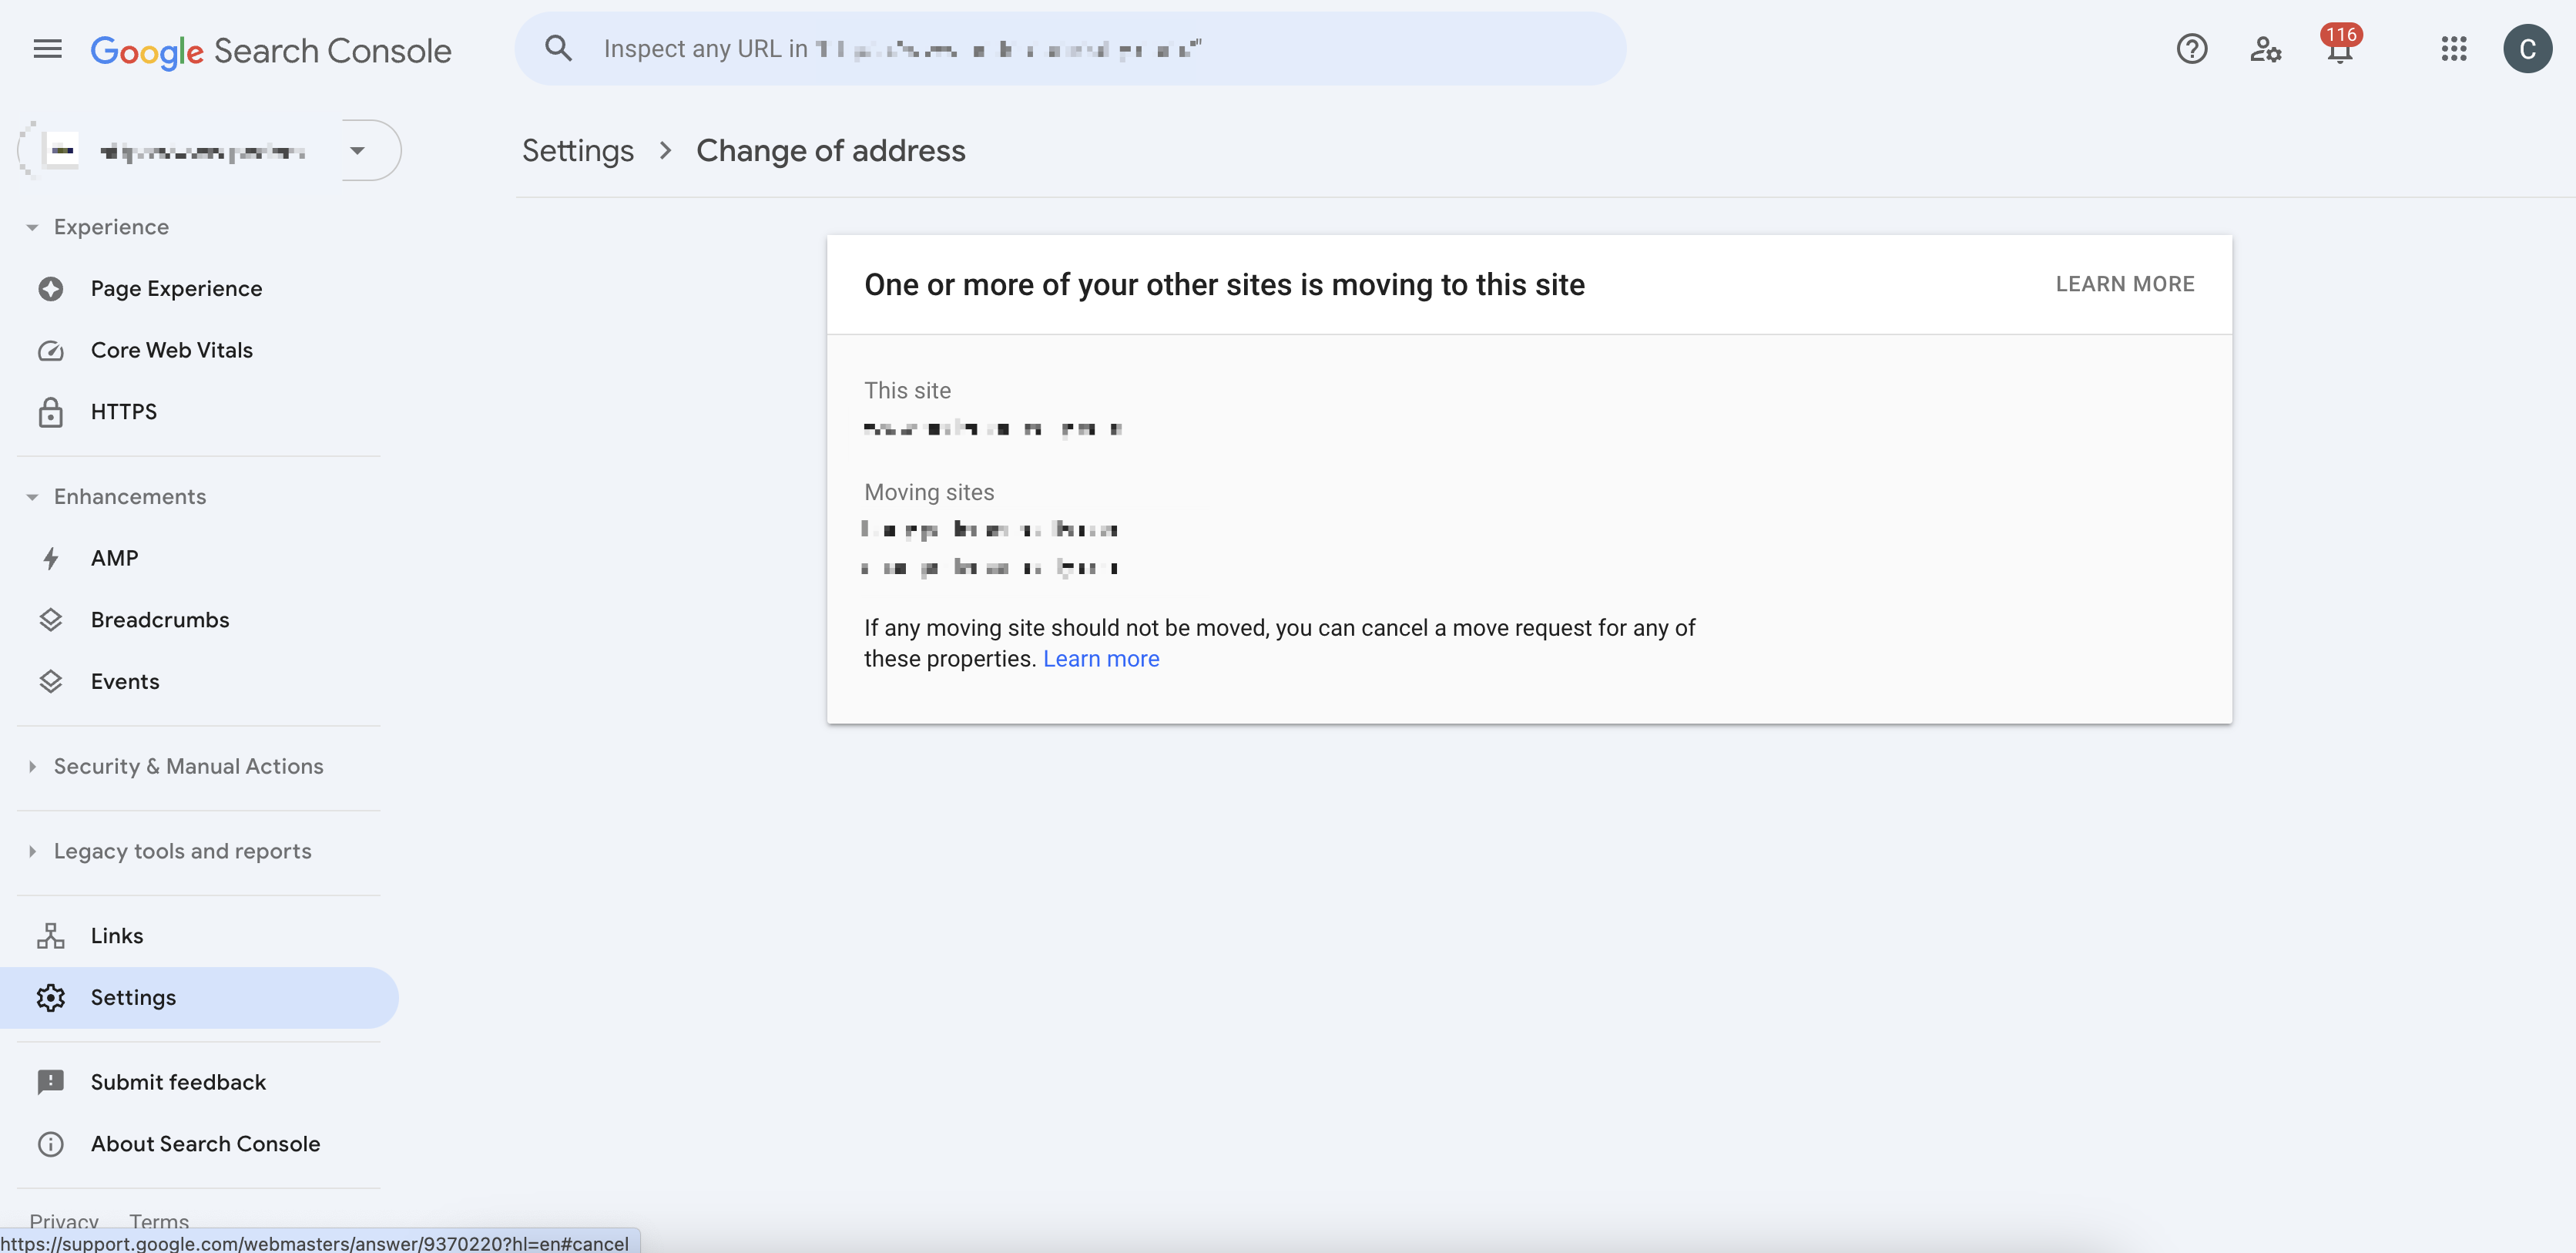Expand Security & Manual Actions
The image size is (2576, 1253).
(x=188, y=766)
